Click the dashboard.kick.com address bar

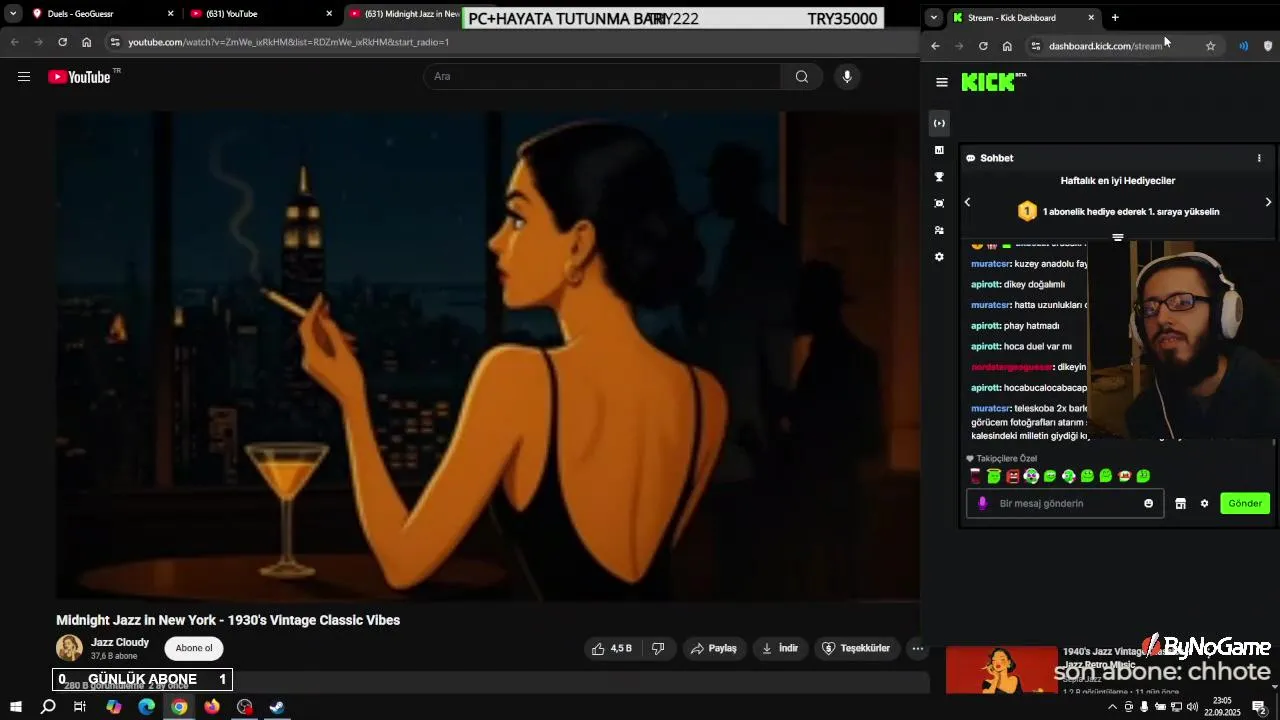pos(1105,46)
